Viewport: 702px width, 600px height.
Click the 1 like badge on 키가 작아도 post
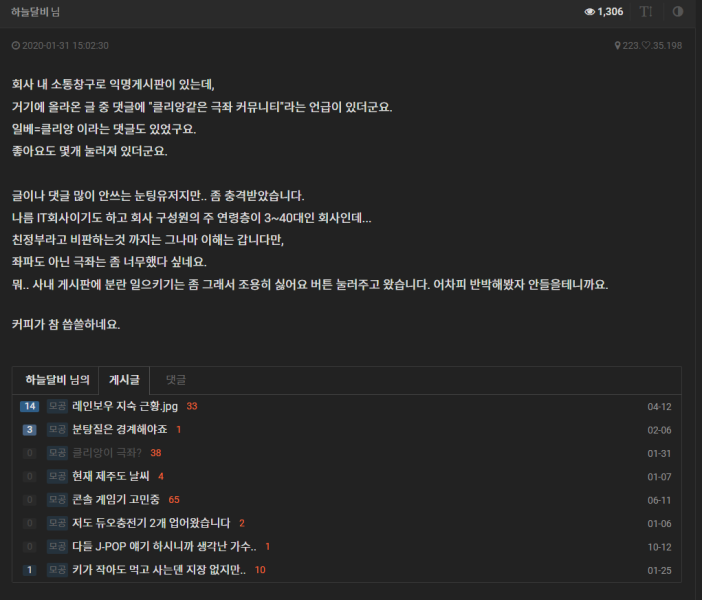[x=30, y=570]
